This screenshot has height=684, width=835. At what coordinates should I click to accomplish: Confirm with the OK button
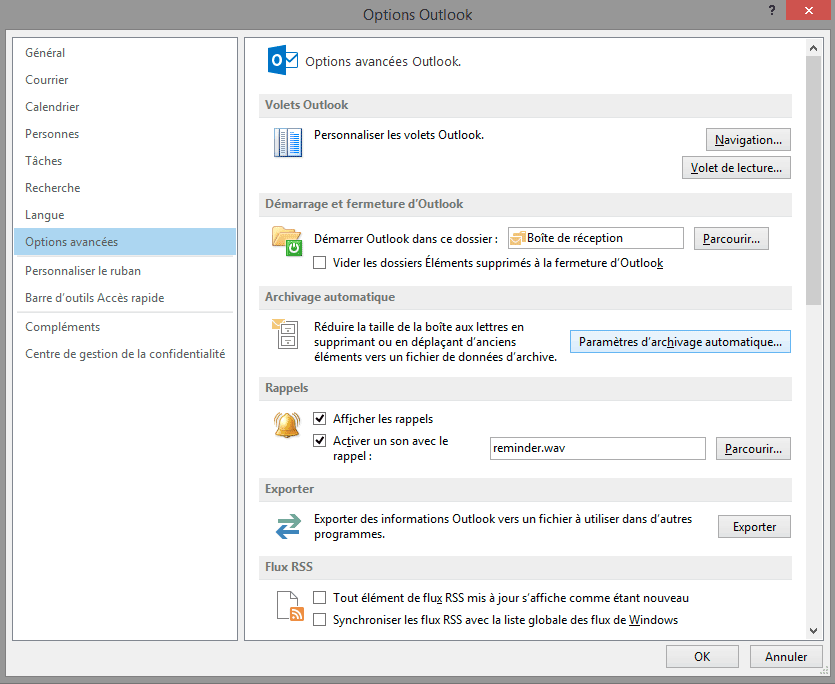(x=702, y=656)
